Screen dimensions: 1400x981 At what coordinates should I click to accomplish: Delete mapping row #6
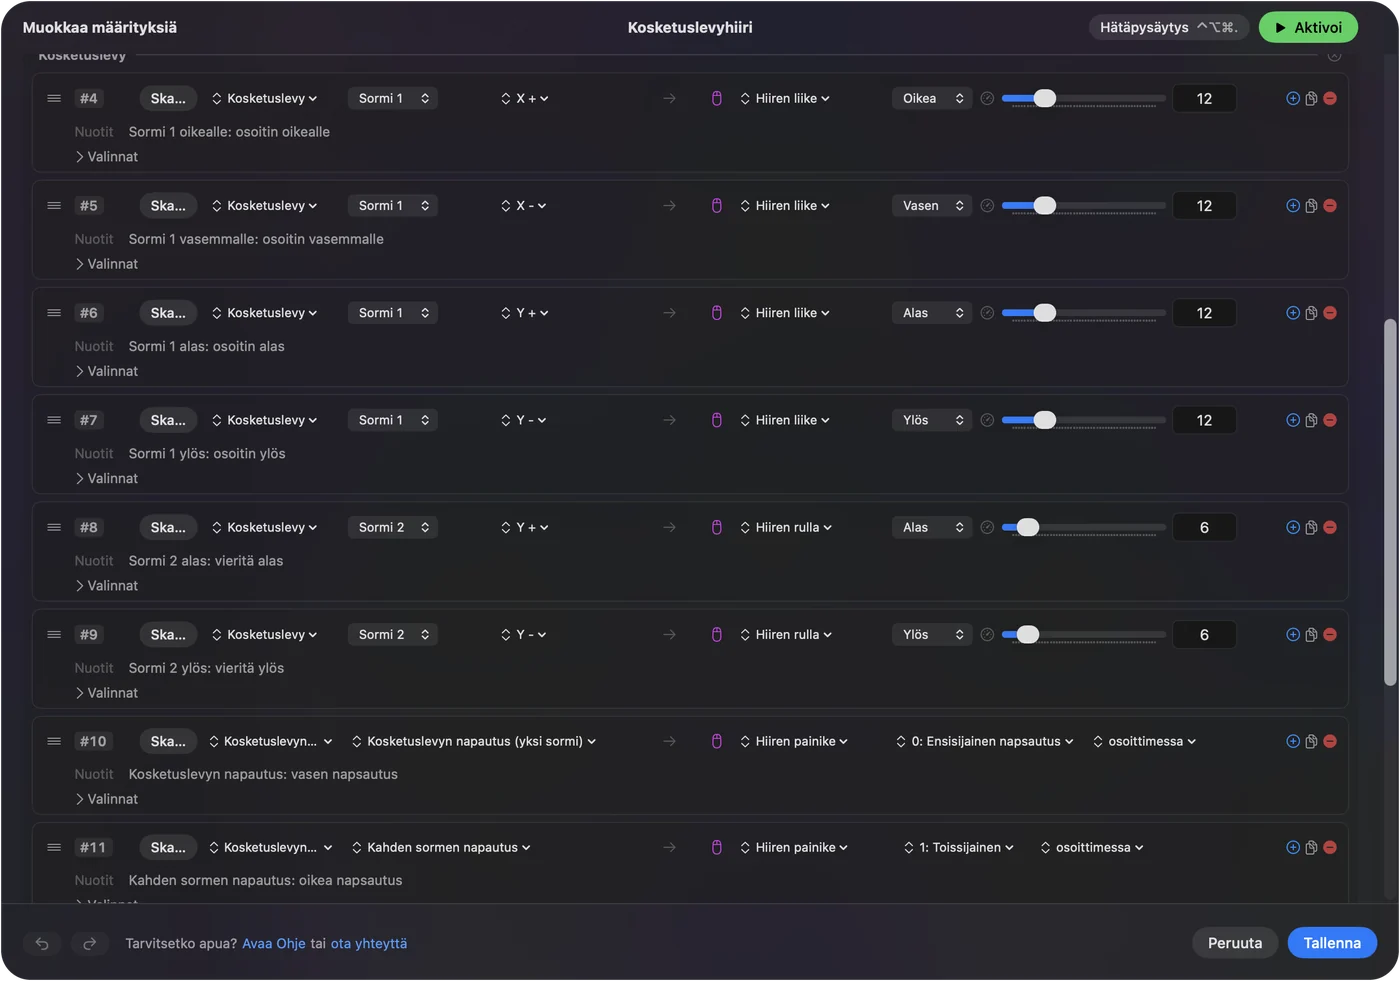tap(1330, 313)
